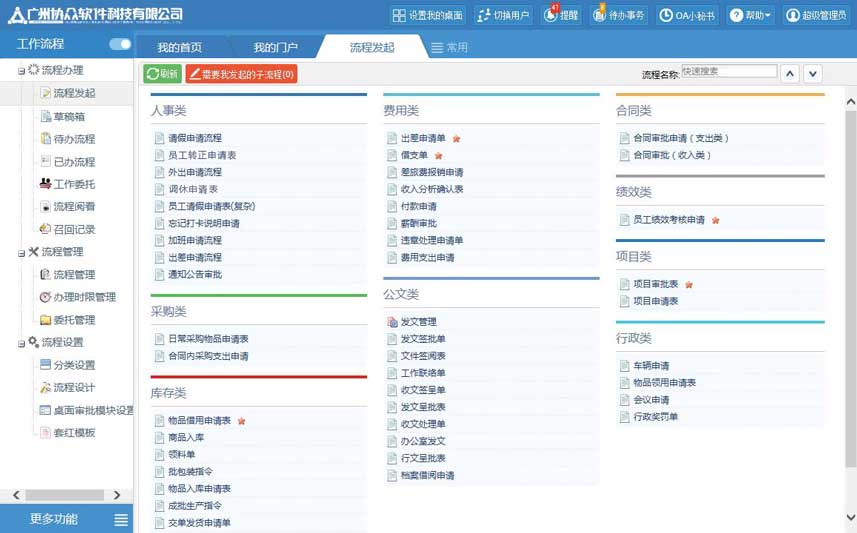Open the 提醒 bell notifications

[561, 15]
